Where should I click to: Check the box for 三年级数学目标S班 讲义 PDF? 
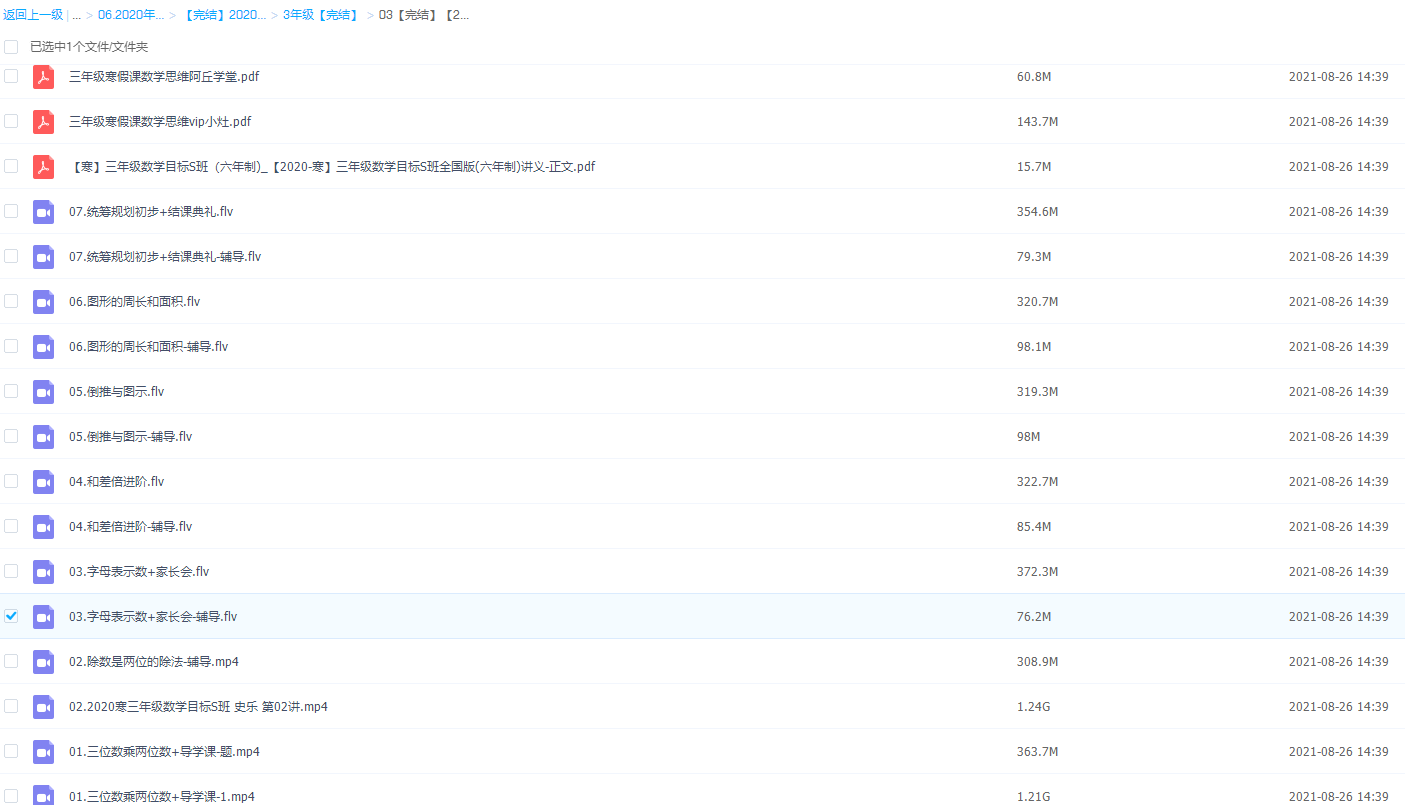point(11,166)
